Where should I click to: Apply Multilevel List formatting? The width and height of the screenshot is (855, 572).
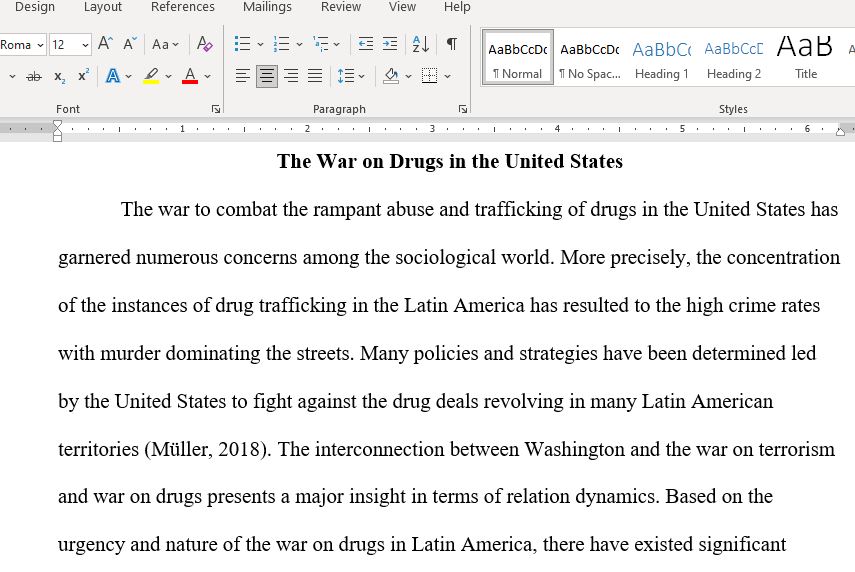[320, 44]
